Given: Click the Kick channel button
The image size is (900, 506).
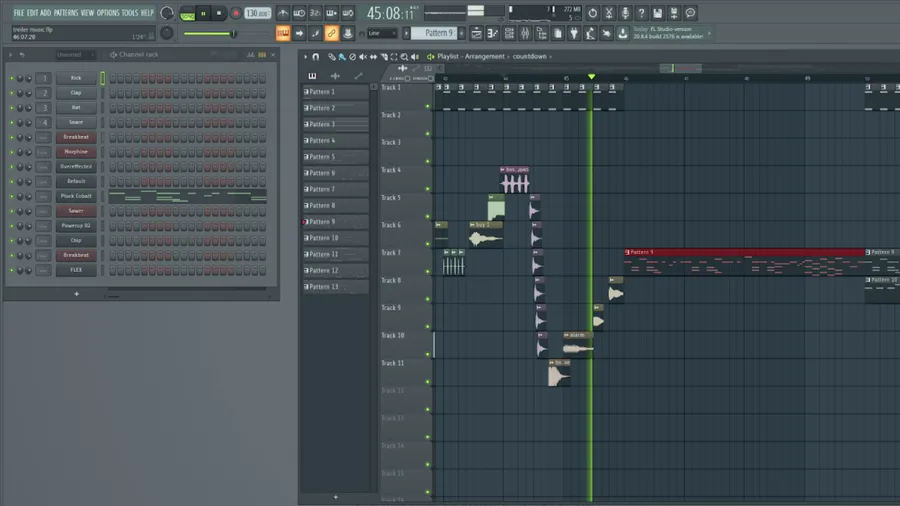Looking at the screenshot, I should [76, 78].
